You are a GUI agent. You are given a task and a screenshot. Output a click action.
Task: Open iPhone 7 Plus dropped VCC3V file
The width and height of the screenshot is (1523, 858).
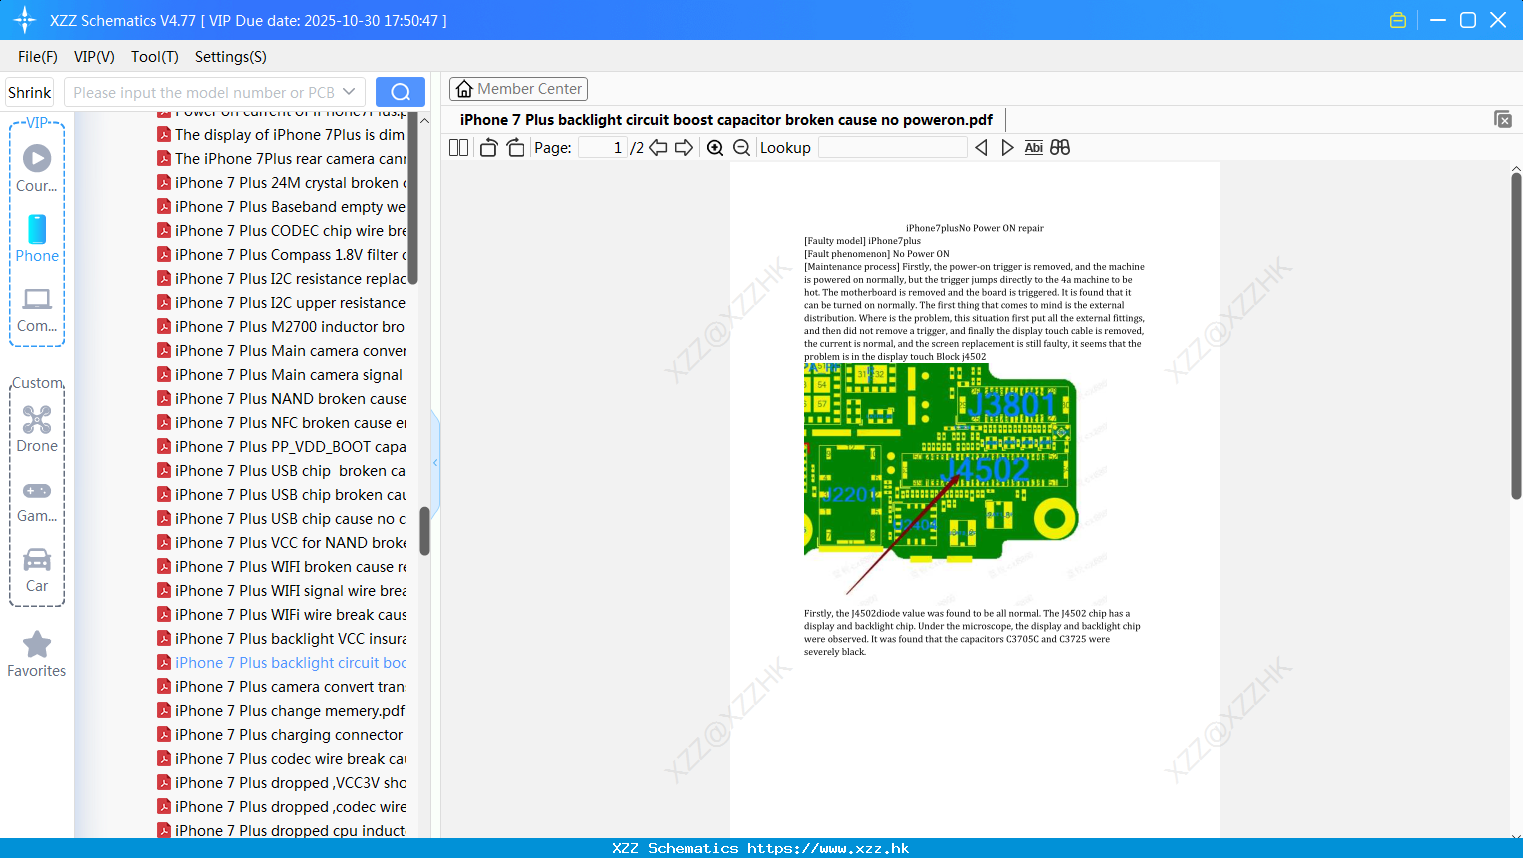tap(281, 783)
